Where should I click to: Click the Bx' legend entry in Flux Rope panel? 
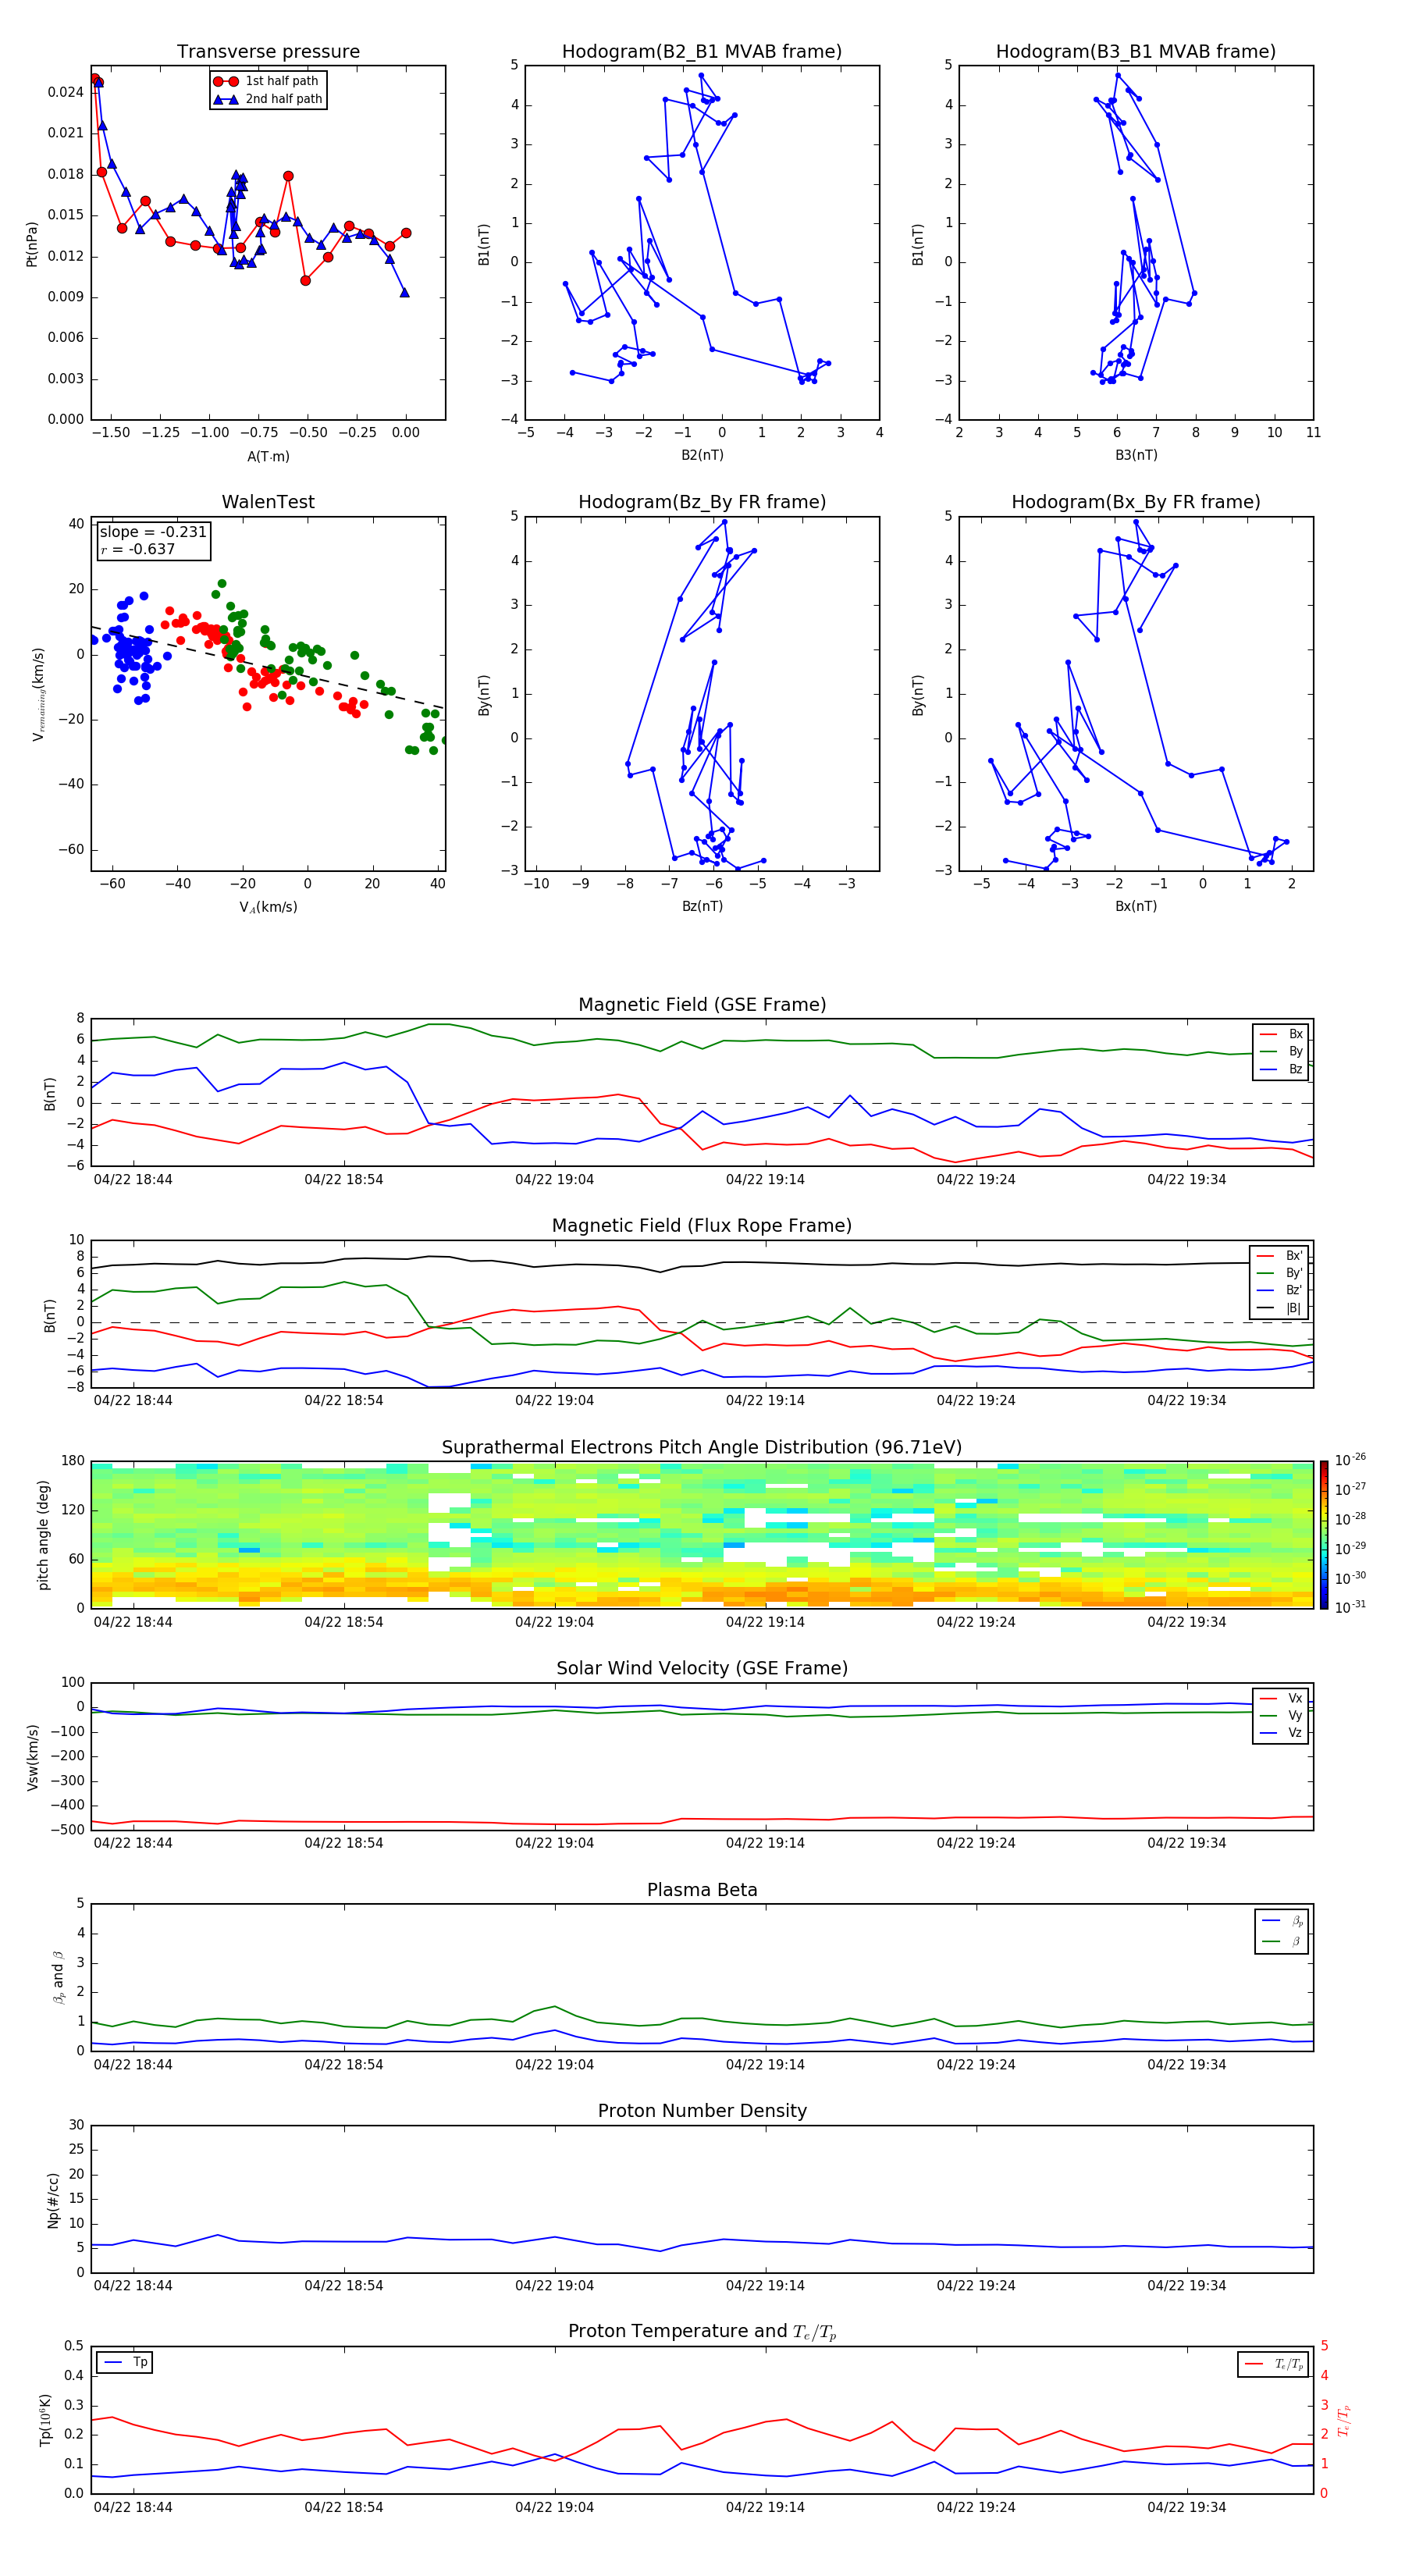pyautogui.click(x=1279, y=1256)
